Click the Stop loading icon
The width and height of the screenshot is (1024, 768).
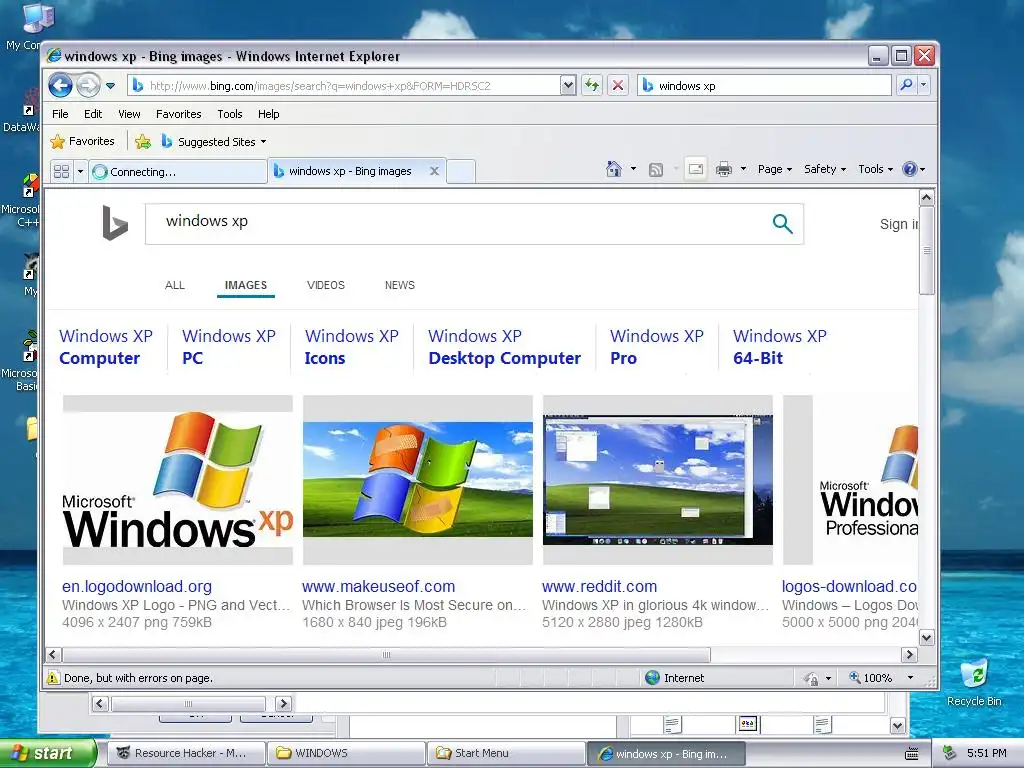(618, 85)
